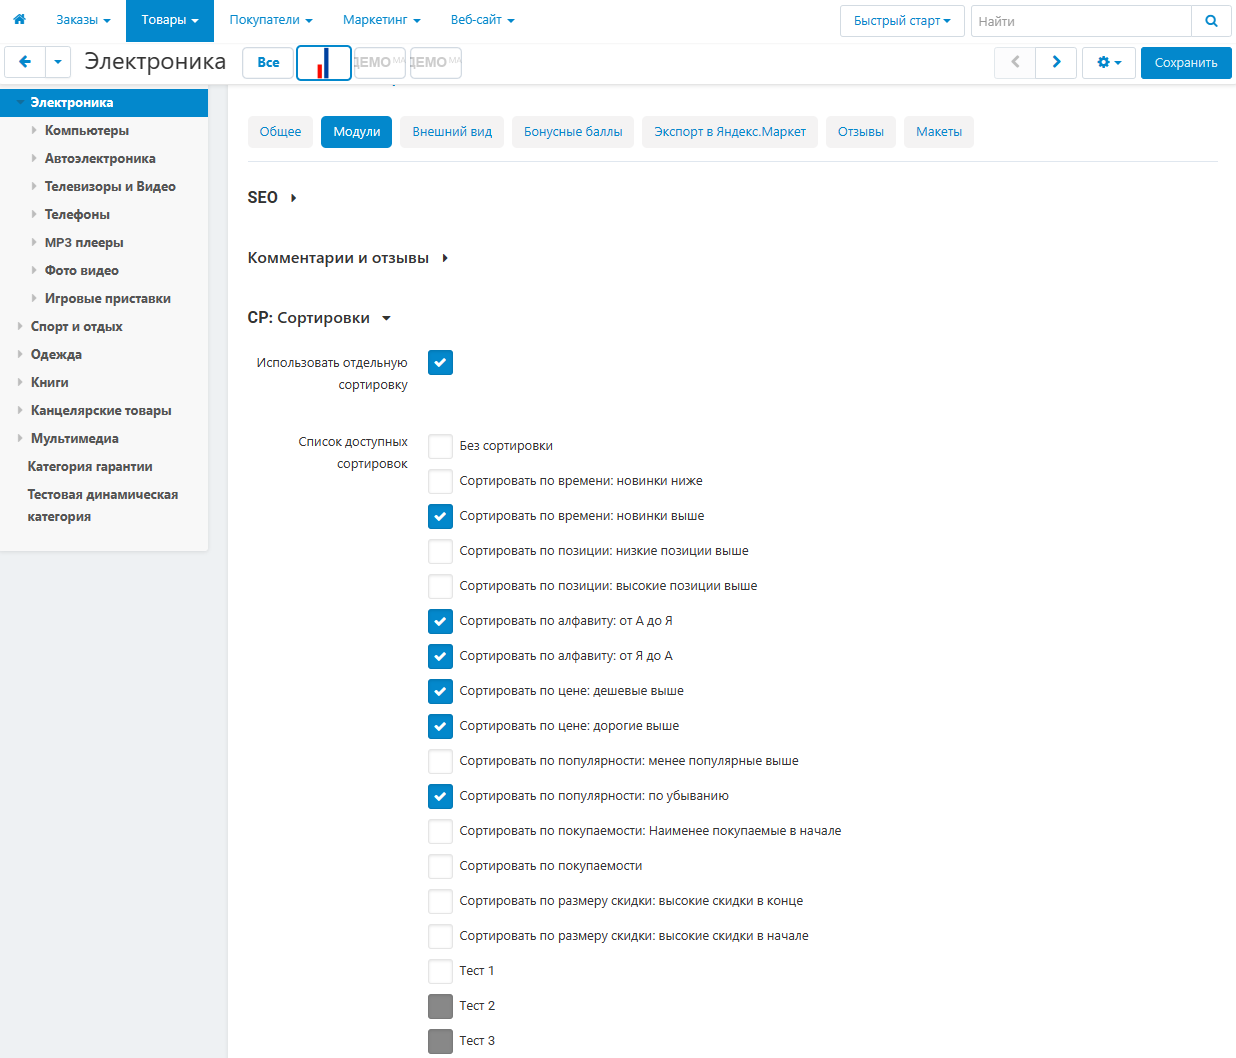Uncheck price sorting: дешевые выше
The image size is (1236, 1058).
click(x=440, y=691)
